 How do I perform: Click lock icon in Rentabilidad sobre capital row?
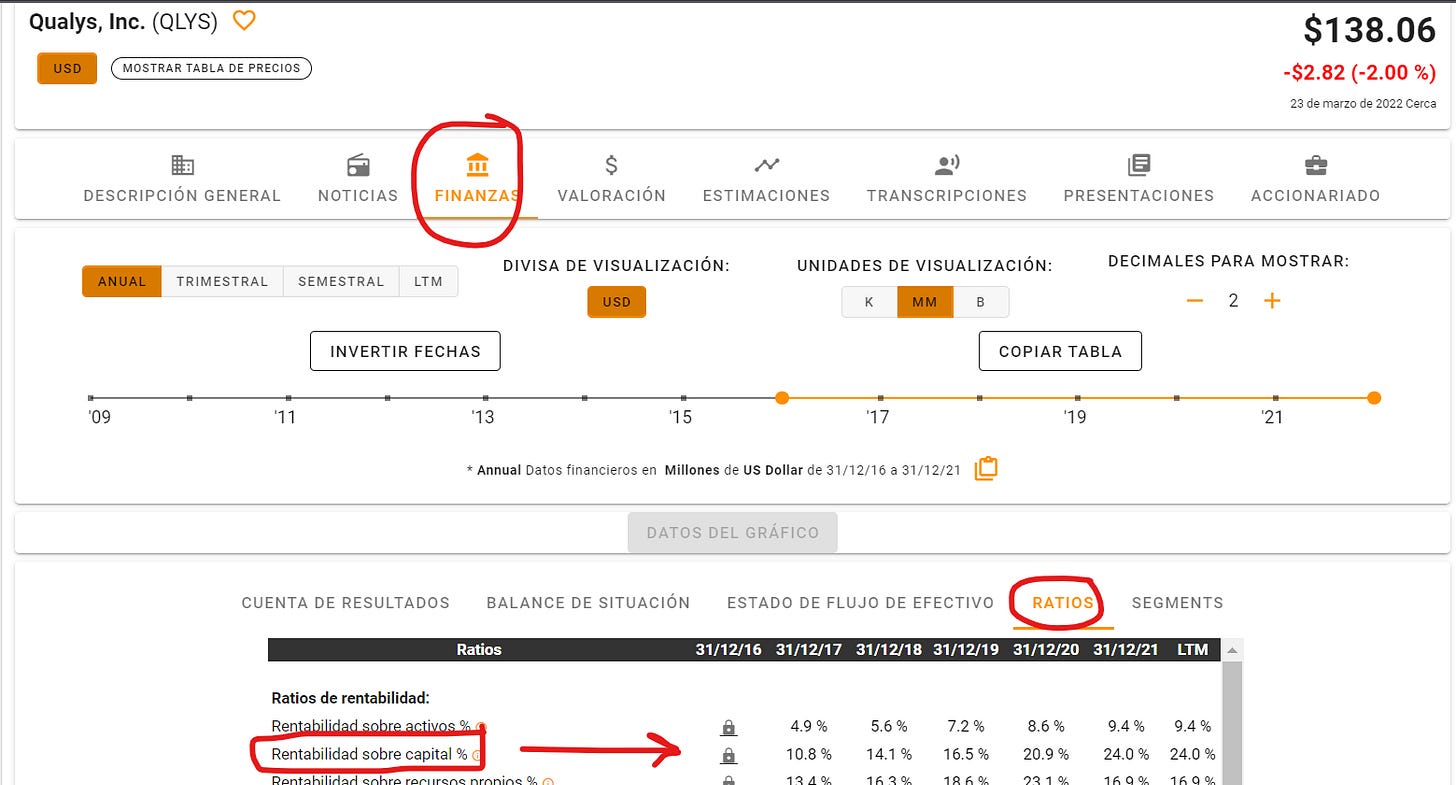728,755
